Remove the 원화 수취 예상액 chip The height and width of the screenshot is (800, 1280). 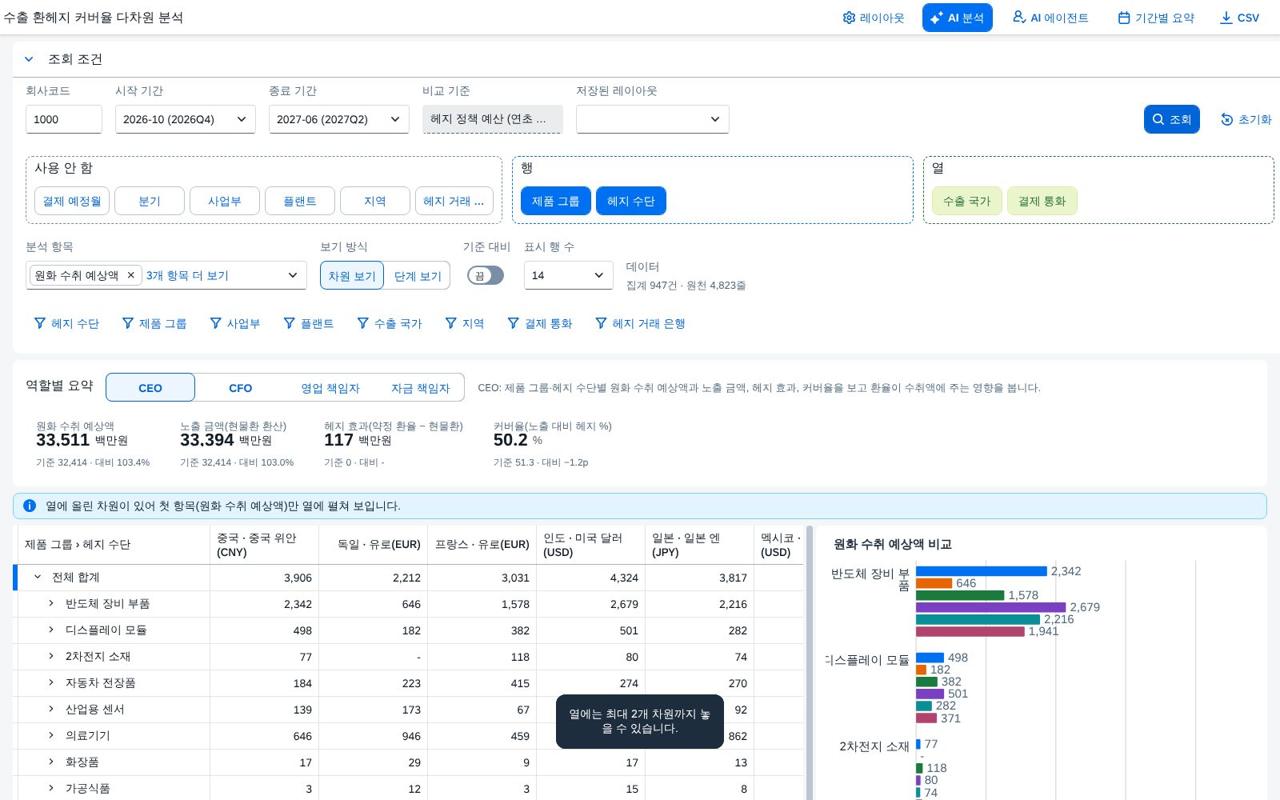click(130, 275)
